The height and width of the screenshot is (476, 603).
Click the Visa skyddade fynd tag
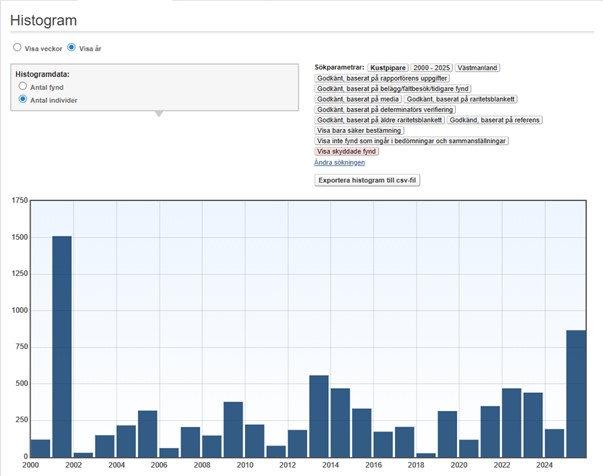(346, 151)
